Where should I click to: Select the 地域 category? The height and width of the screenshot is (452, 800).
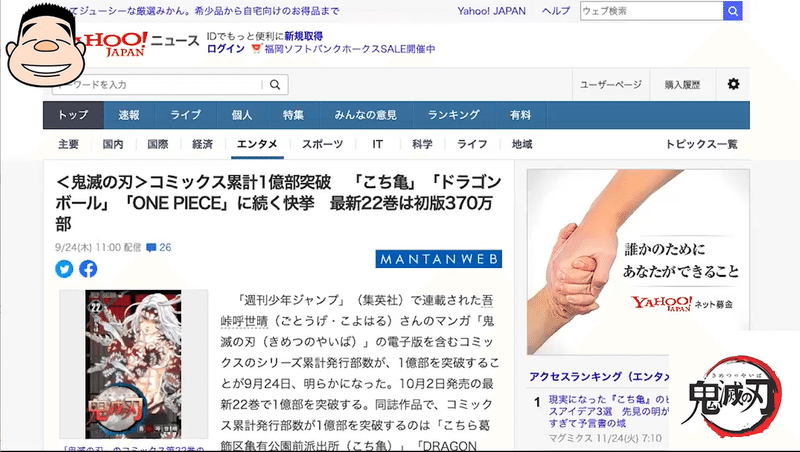(522, 144)
